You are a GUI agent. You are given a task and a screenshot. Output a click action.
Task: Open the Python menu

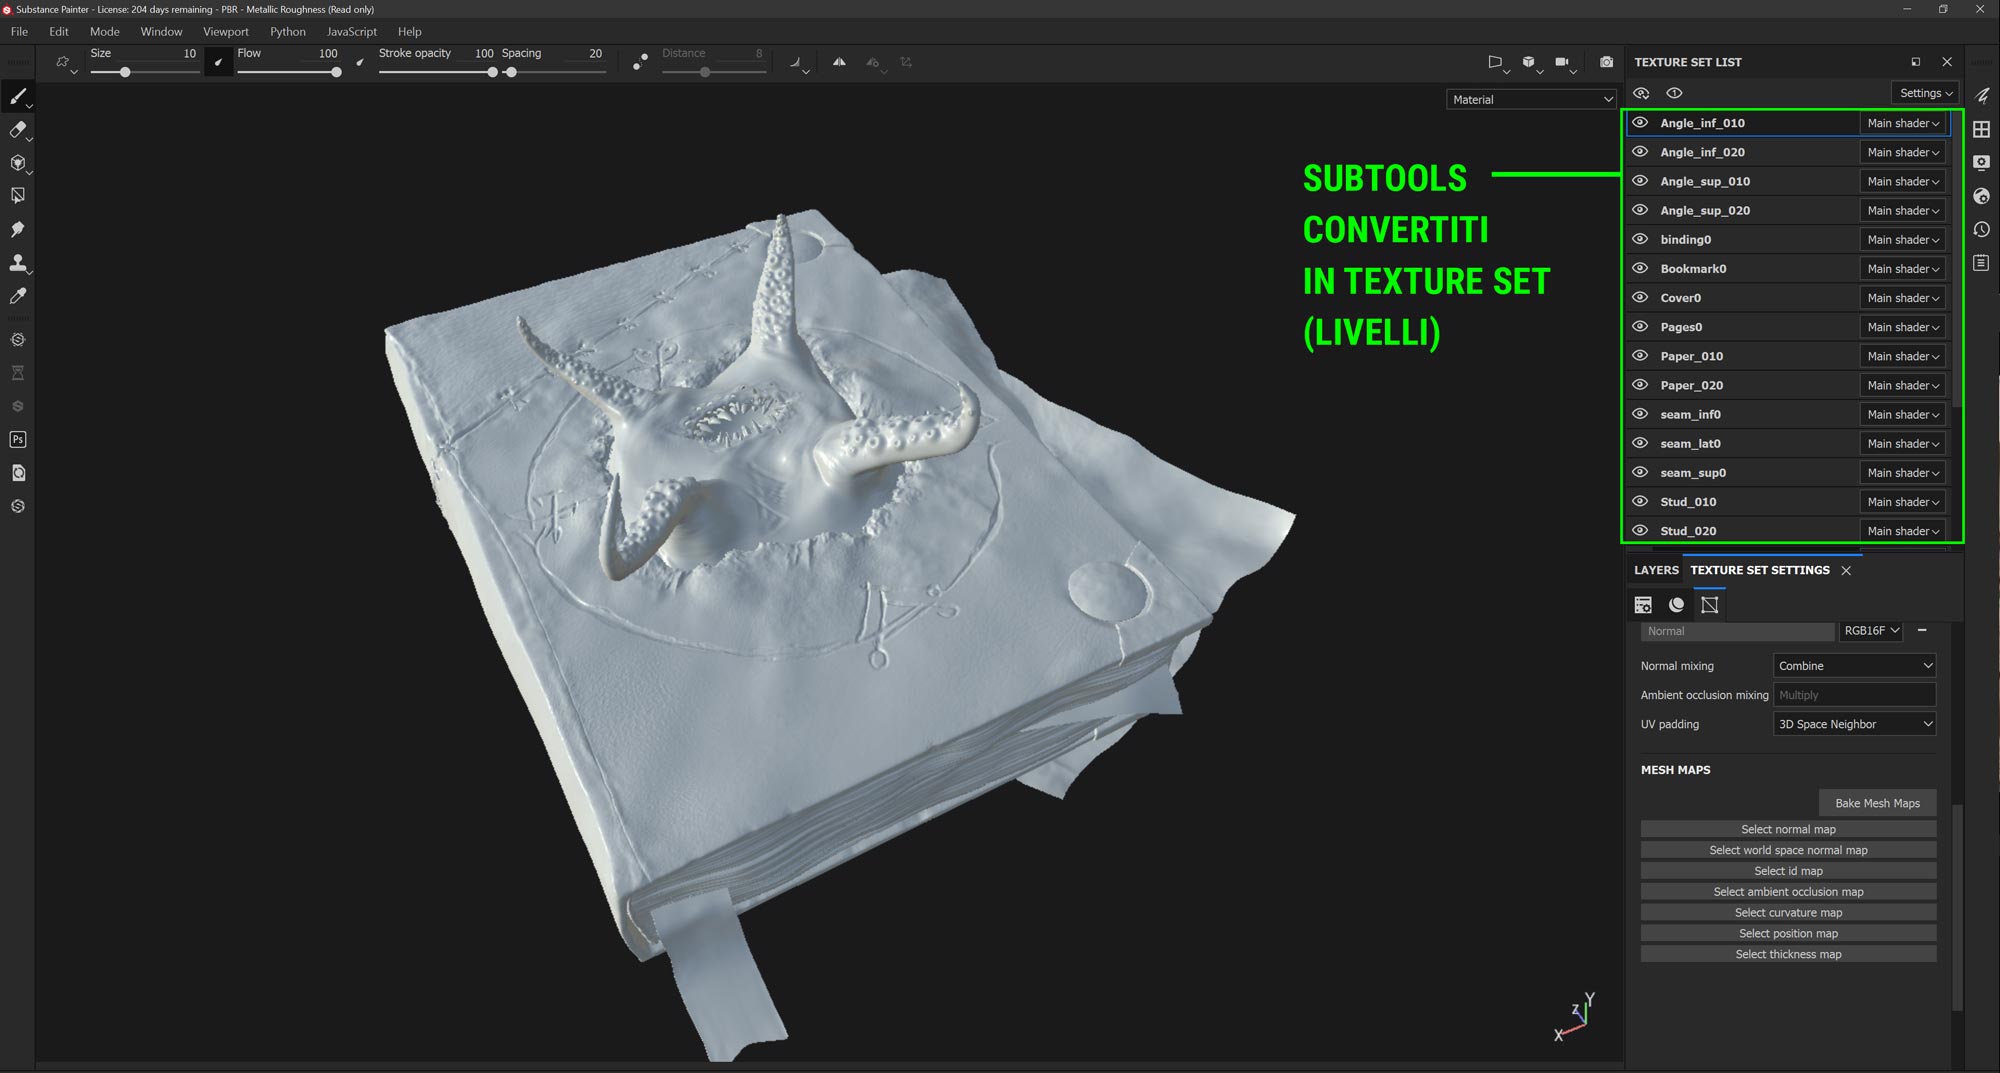tap(288, 31)
